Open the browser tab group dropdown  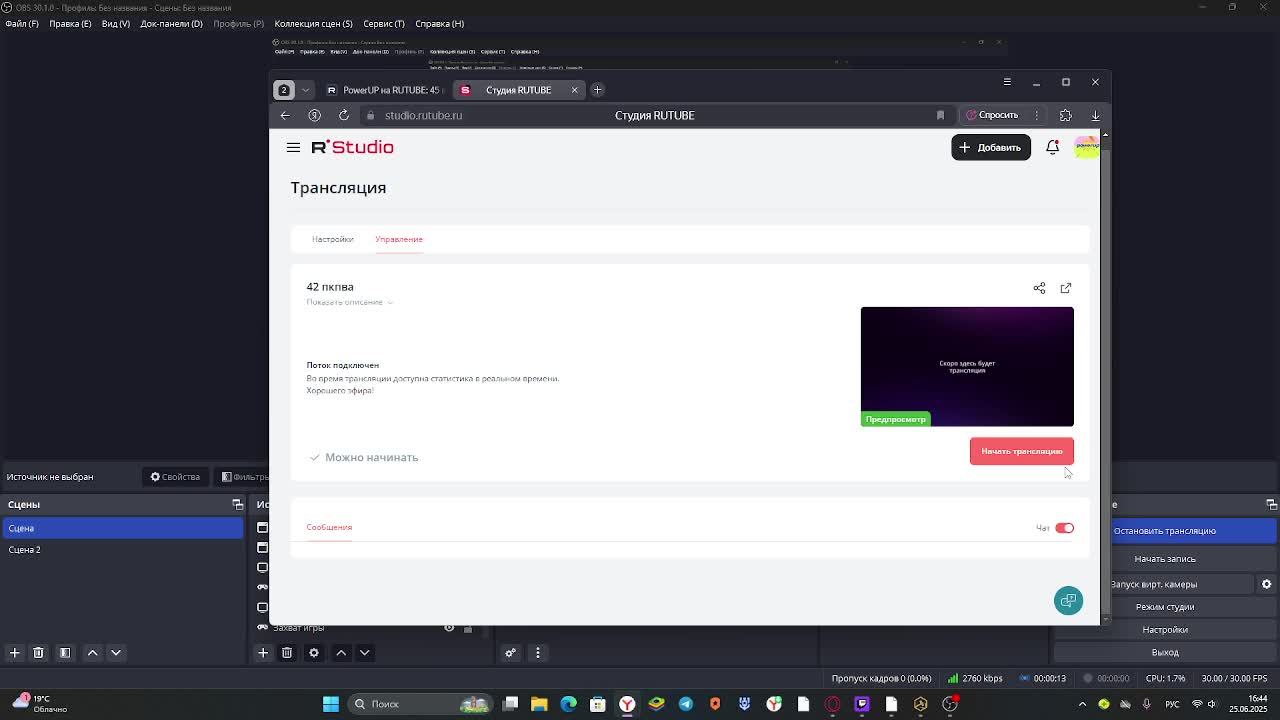click(x=306, y=90)
